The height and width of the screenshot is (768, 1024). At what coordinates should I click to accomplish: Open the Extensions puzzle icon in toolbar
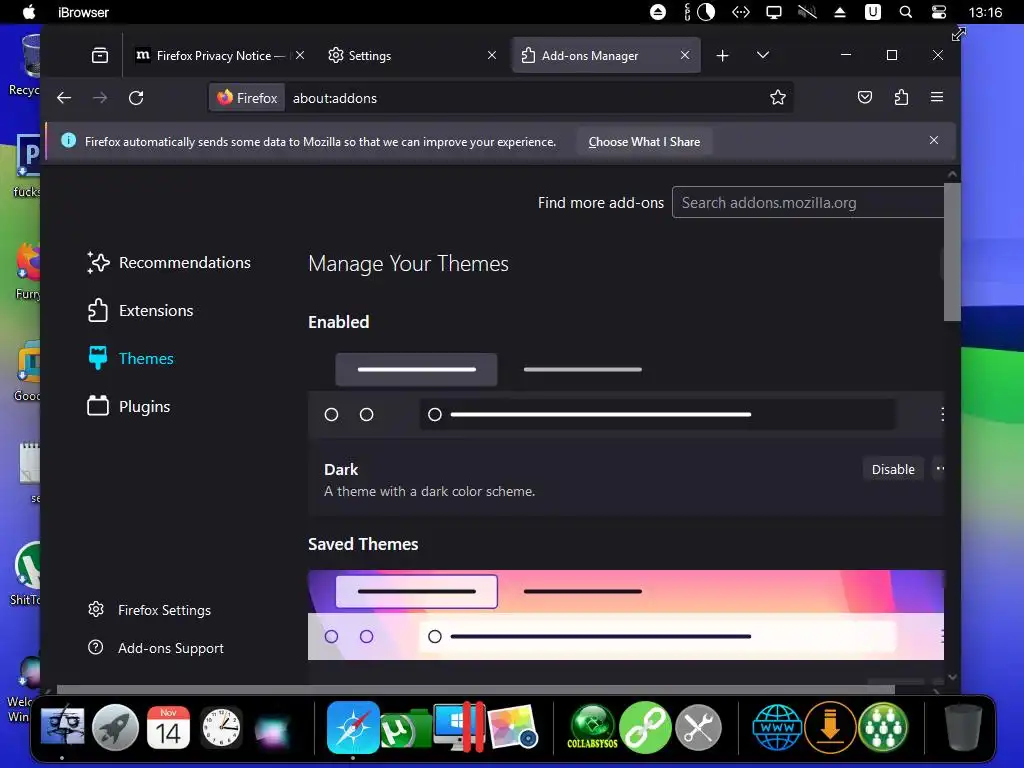click(x=901, y=97)
